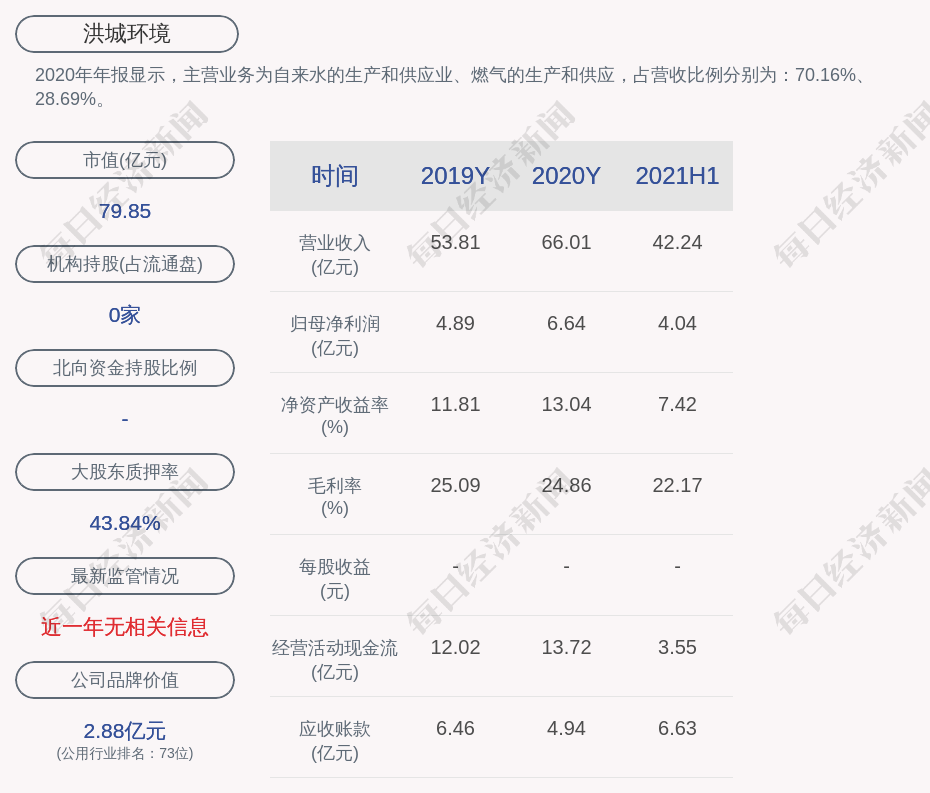The height and width of the screenshot is (793, 930).
Task: Click the 洪城环境 company name pill
Action: pos(127,34)
